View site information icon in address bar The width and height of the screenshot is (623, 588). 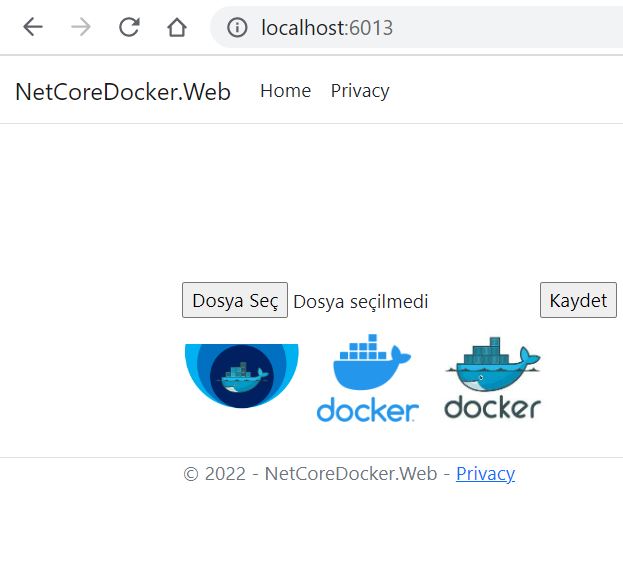coord(237,28)
